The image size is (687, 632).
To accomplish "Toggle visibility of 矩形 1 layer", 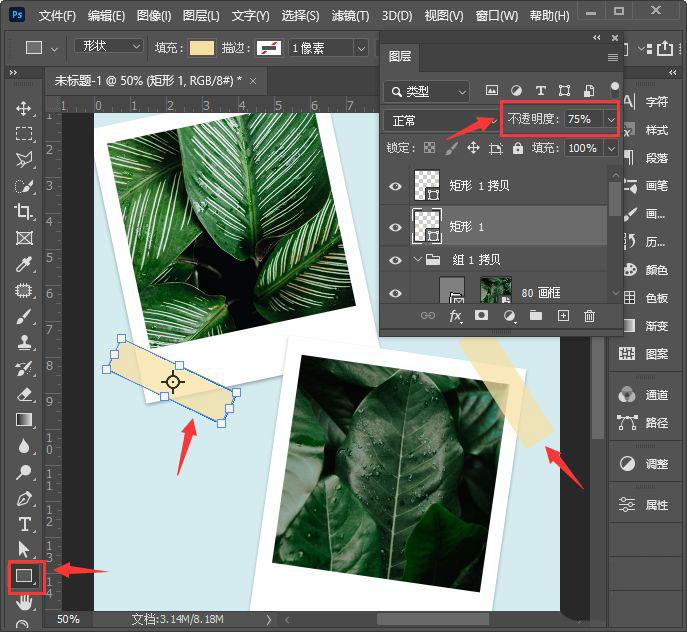I will coord(396,226).
